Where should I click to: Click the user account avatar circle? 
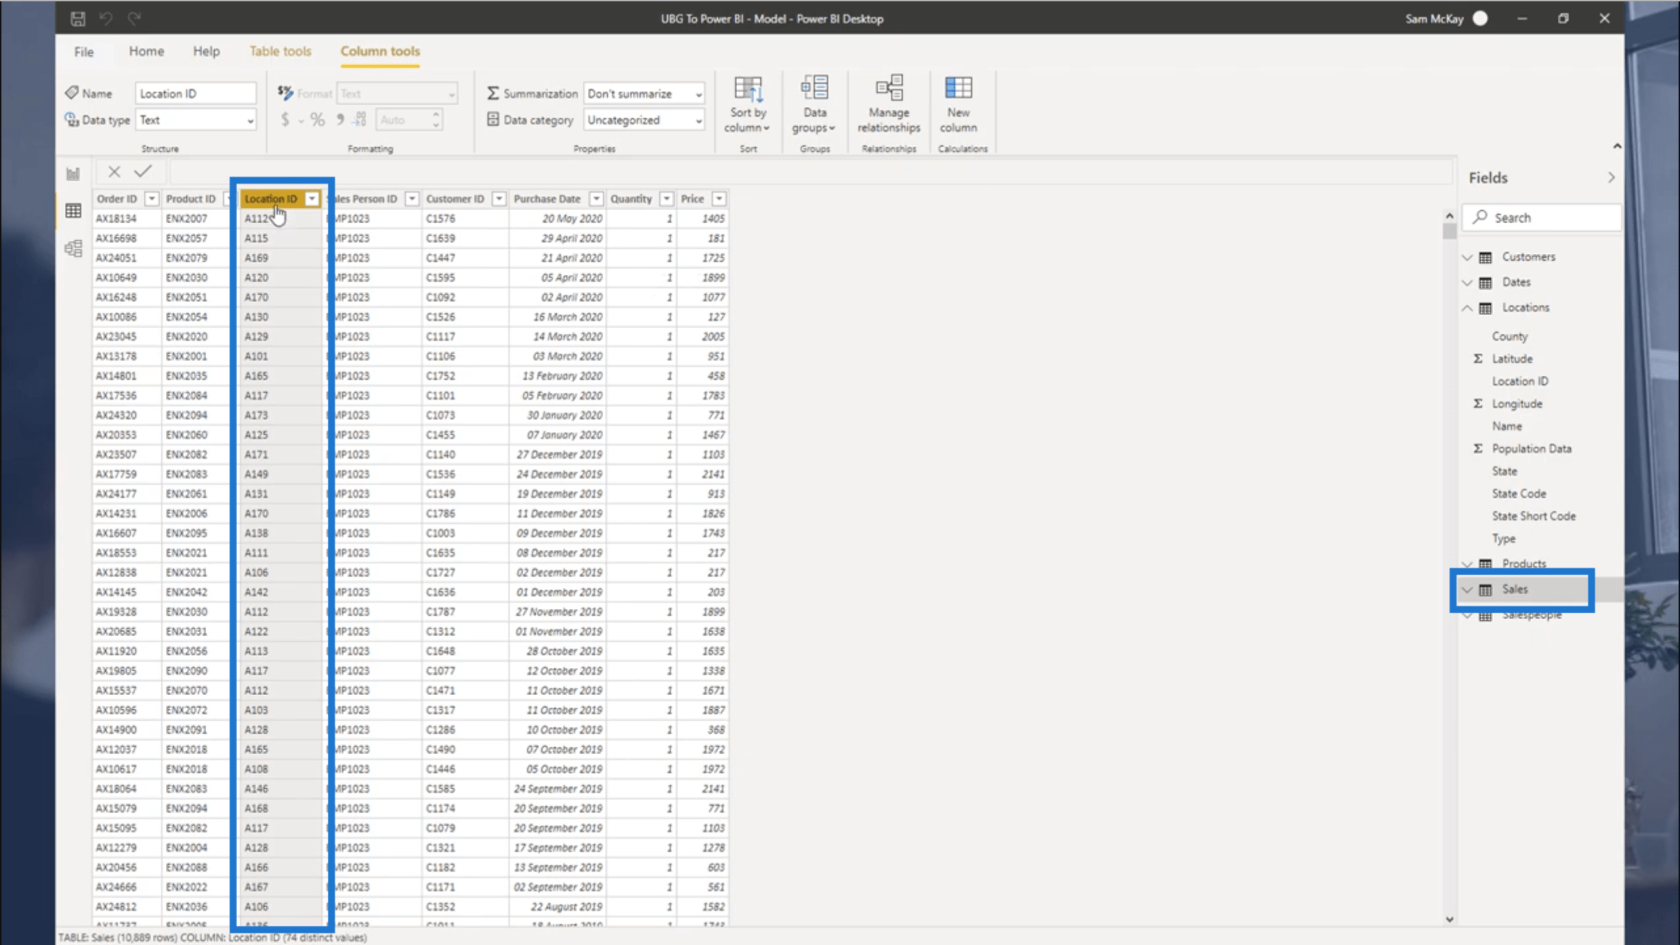1480,18
